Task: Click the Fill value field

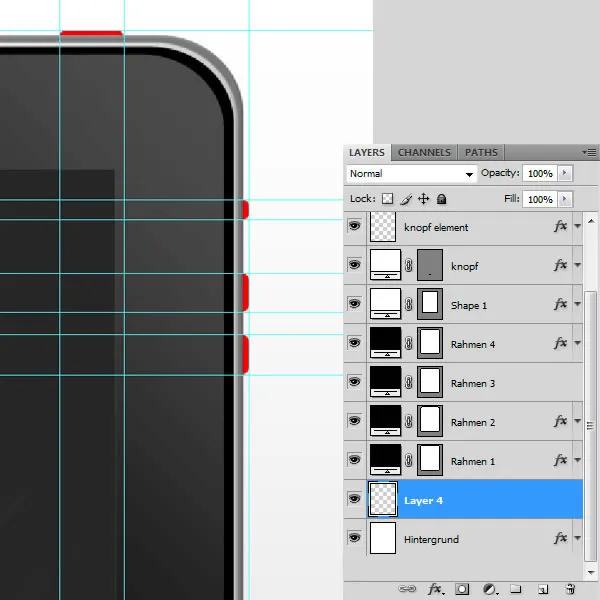Action: click(540, 199)
